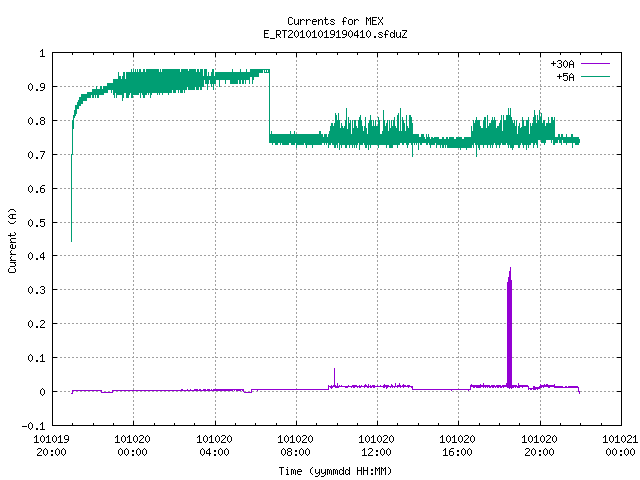Viewport: 640px width, 480px height.
Task: Click the green +5A legend line sample
Action: (x=595, y=76)
